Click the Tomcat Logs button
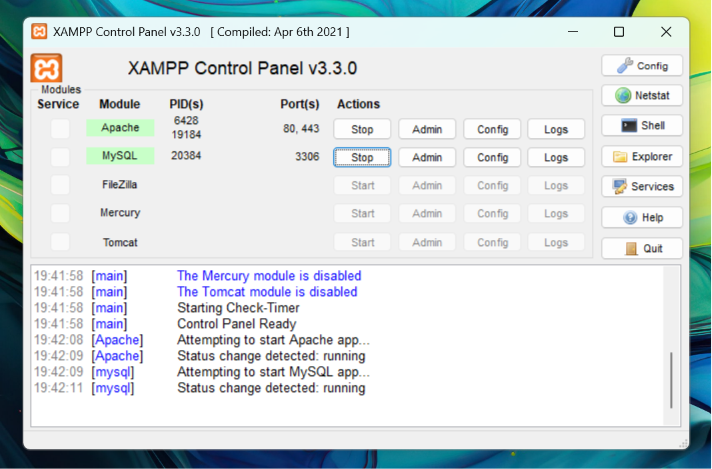 (x=556, y=242)
